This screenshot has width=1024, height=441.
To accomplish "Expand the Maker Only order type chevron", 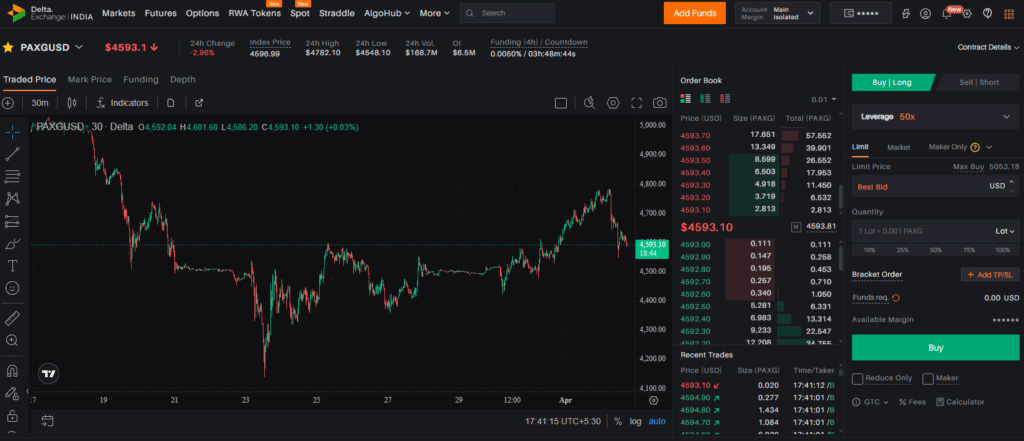I will pos(989,148).
